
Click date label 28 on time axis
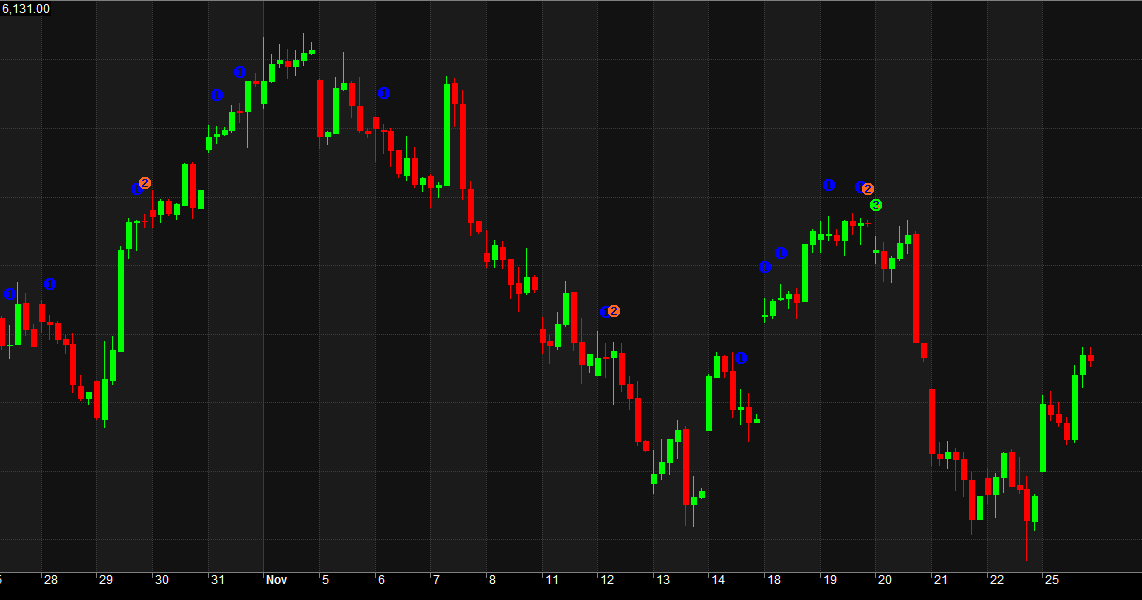(x=50, y=580)
